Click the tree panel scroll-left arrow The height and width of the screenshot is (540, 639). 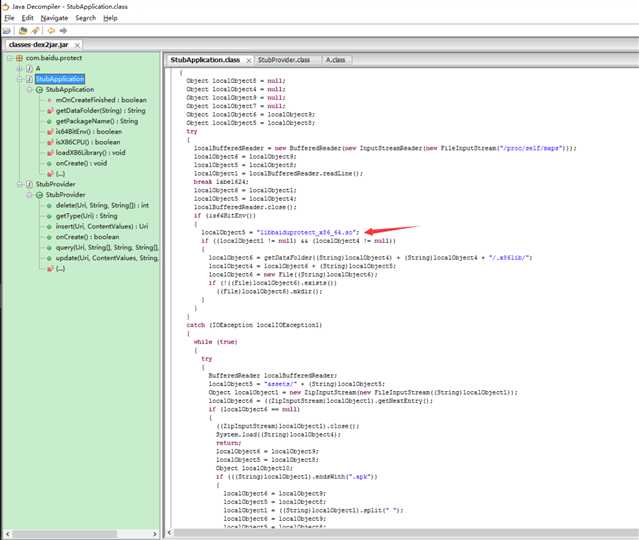point(7,533)
